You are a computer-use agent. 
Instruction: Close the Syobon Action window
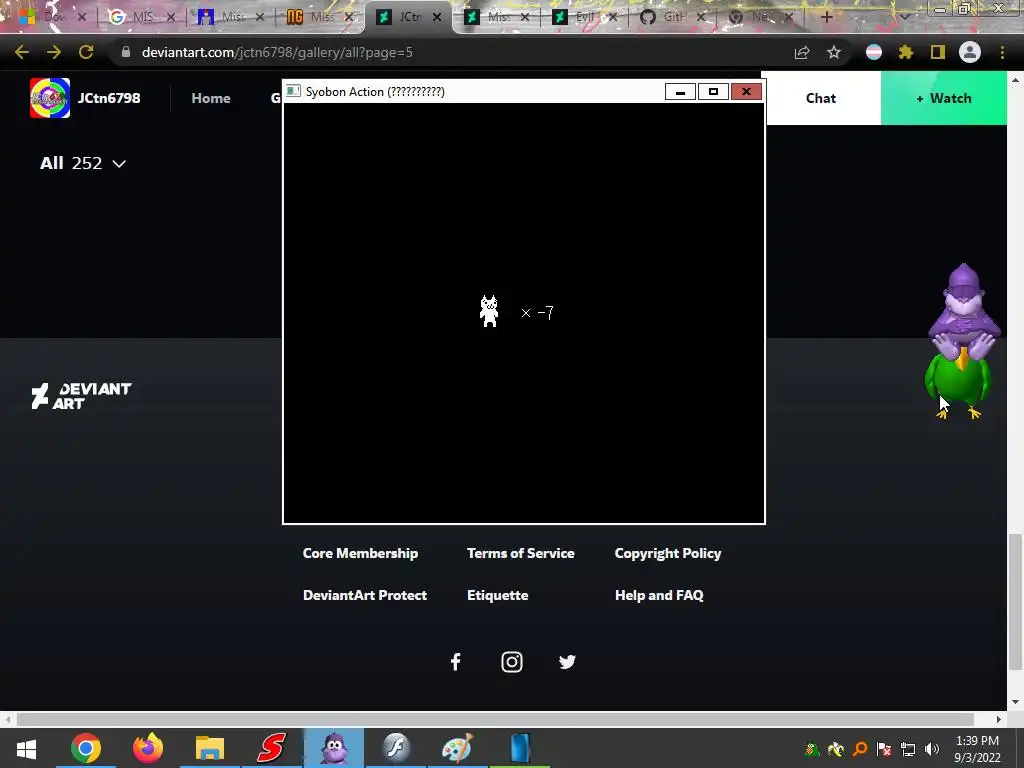746,91
